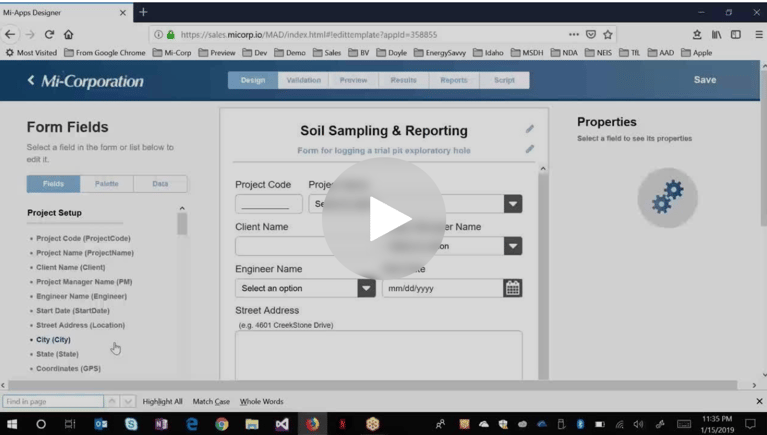Open File Explorer from the taskbar

(252, 424)
